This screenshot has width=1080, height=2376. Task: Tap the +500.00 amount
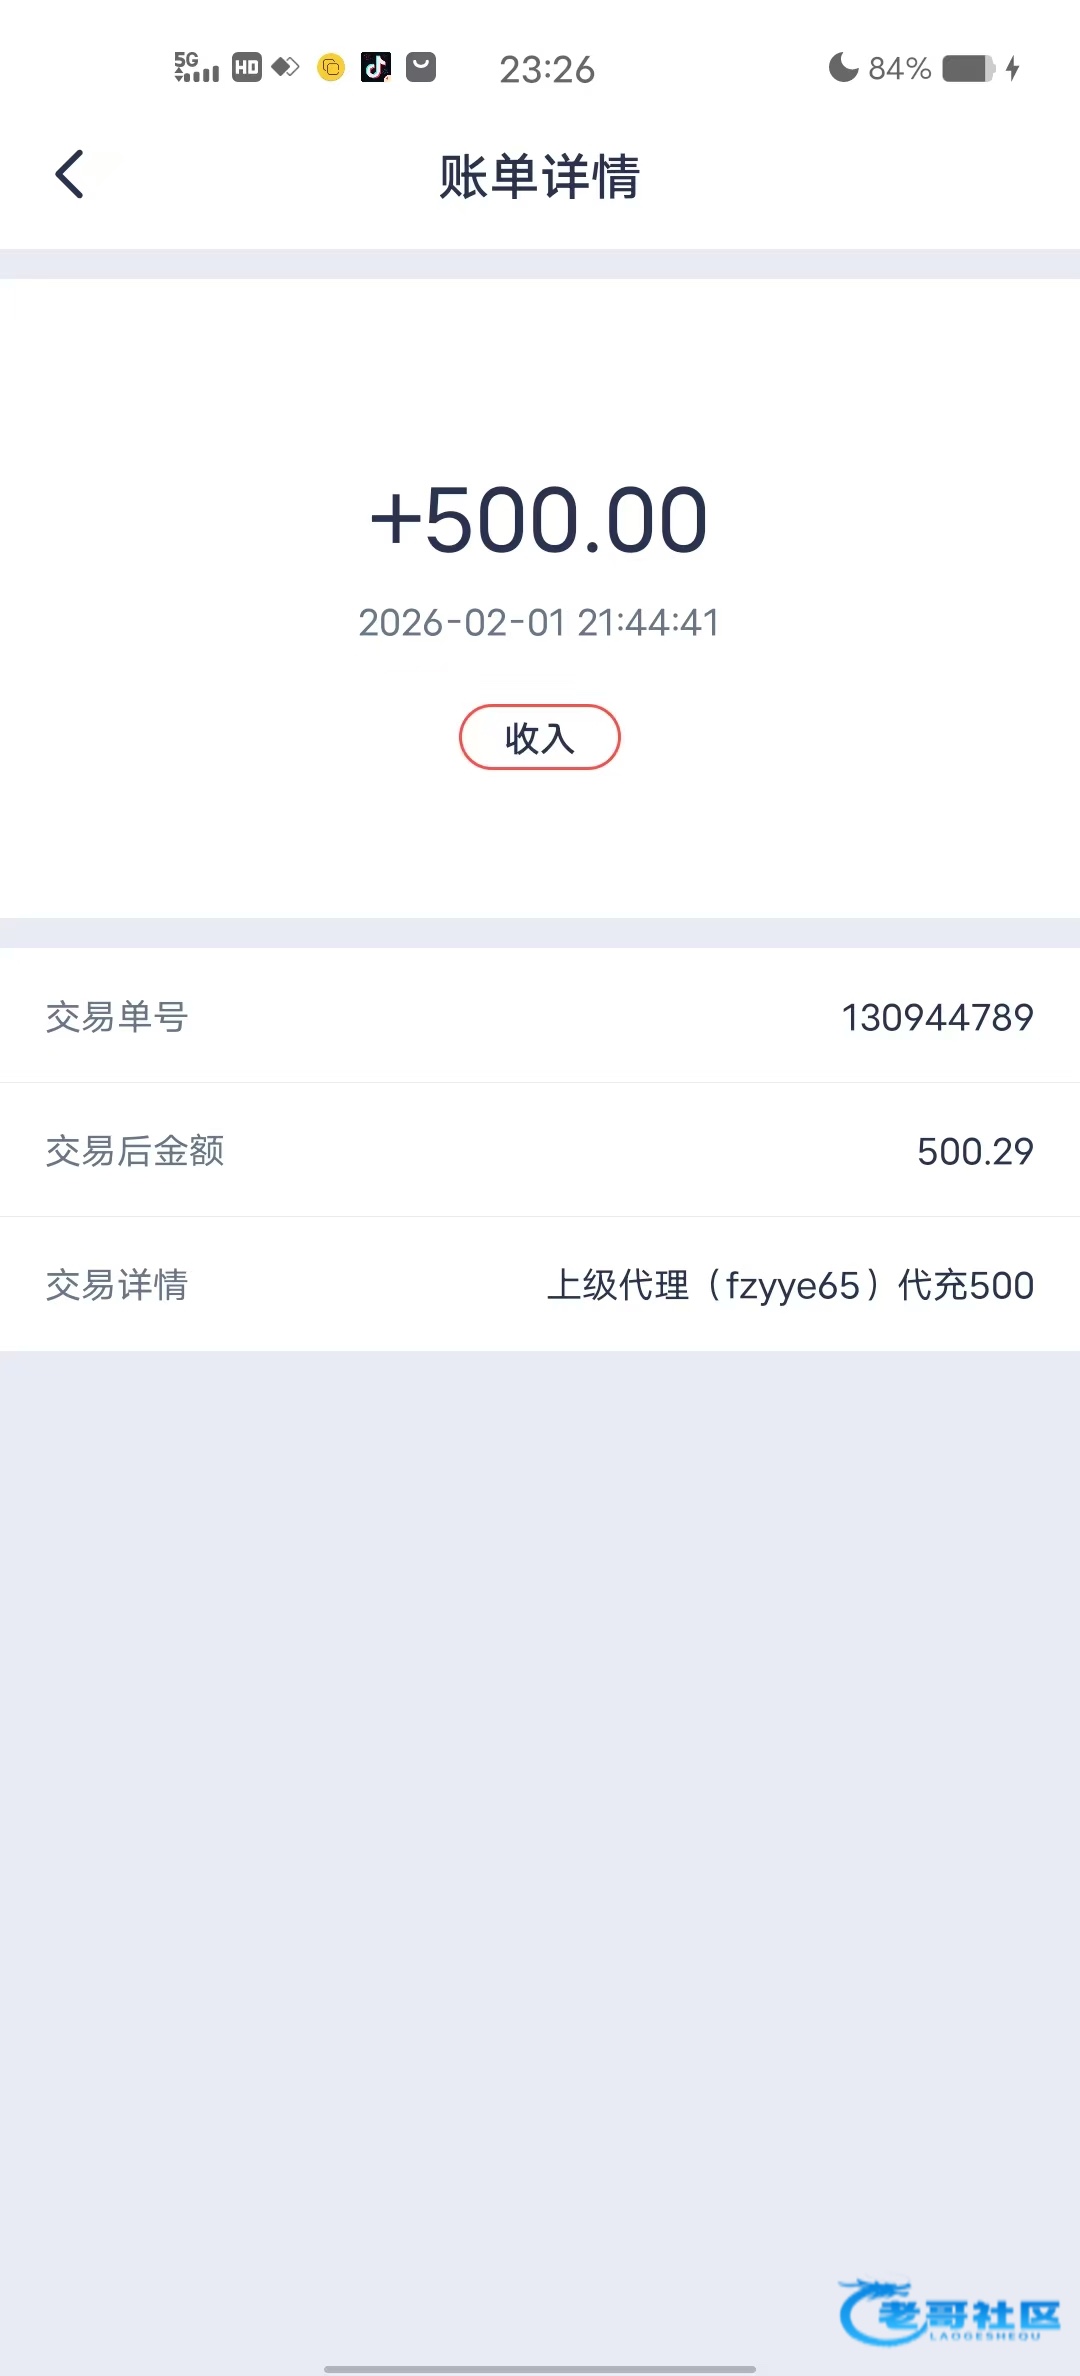540,520
